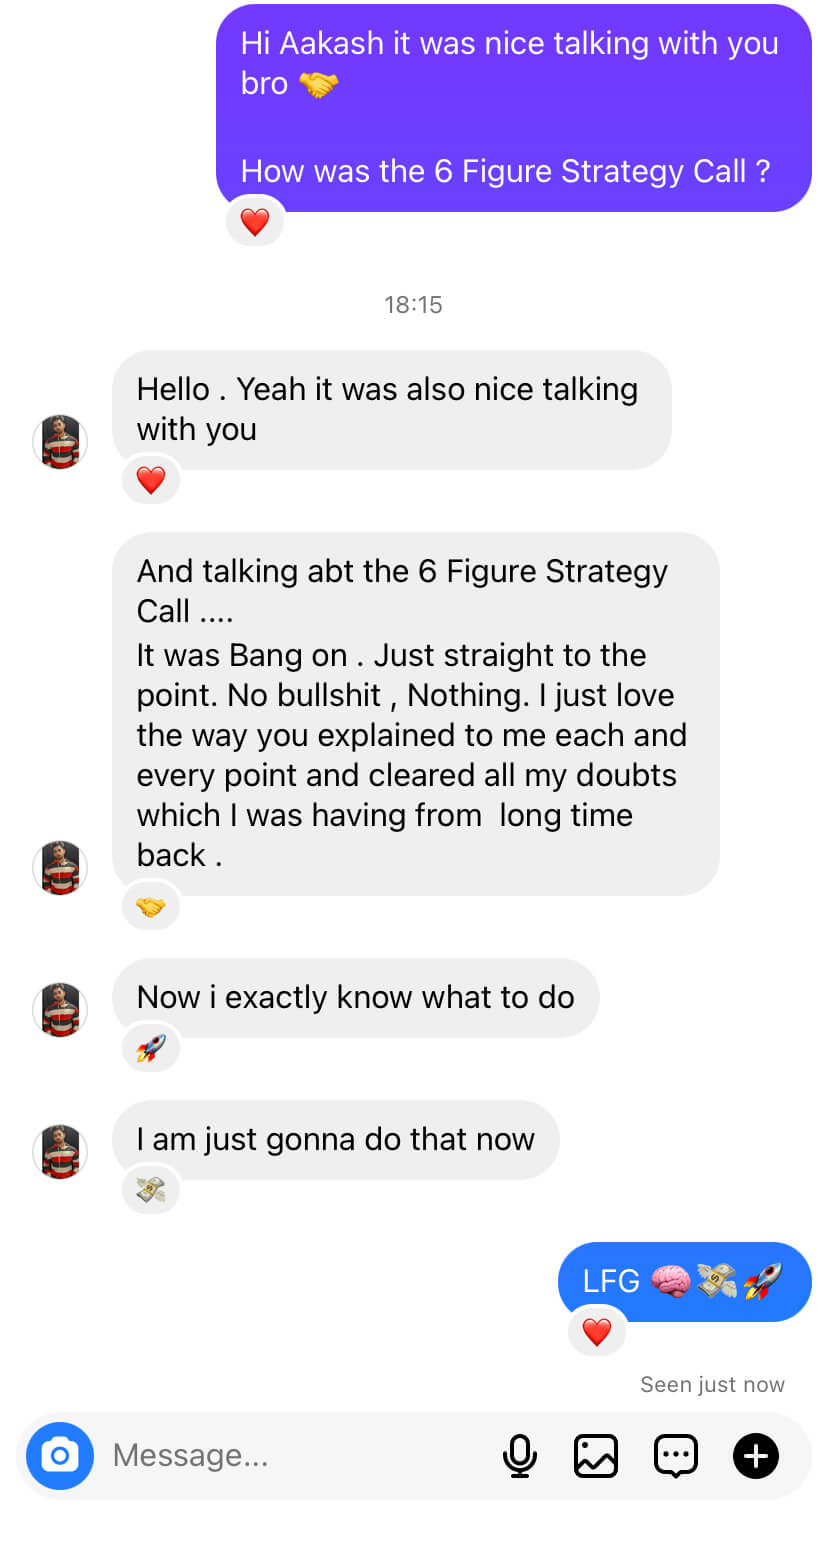This screenshot has width=828, height=1550.
Task: Open profile picture beside 'I am just gonna'
Action: coord(60,1151)
